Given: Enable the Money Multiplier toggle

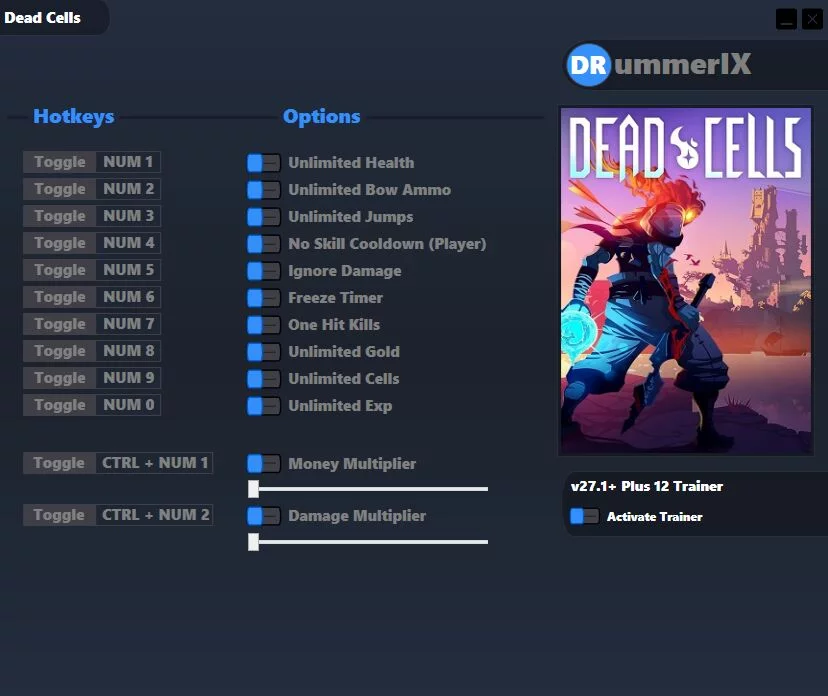Looking at the screenshot, I should (264, 464).
